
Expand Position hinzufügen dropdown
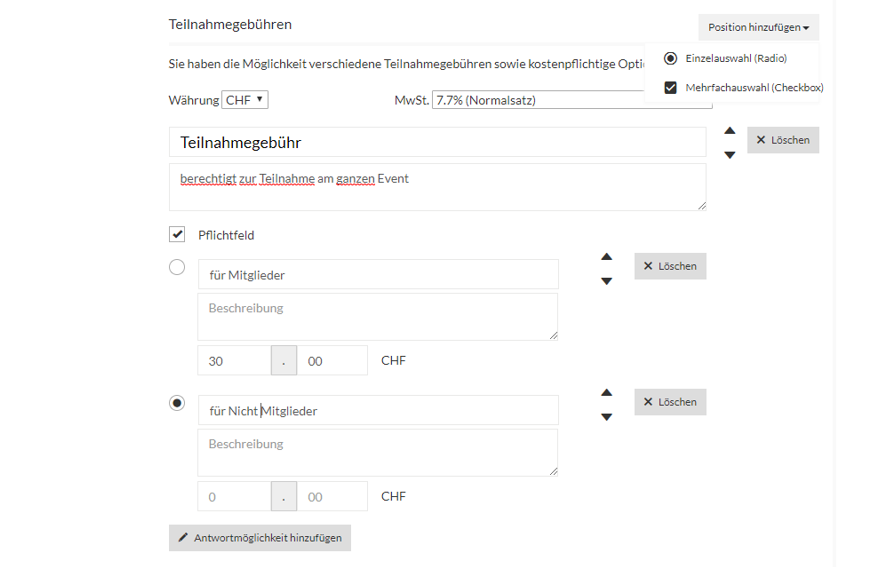tap(758, 27)
